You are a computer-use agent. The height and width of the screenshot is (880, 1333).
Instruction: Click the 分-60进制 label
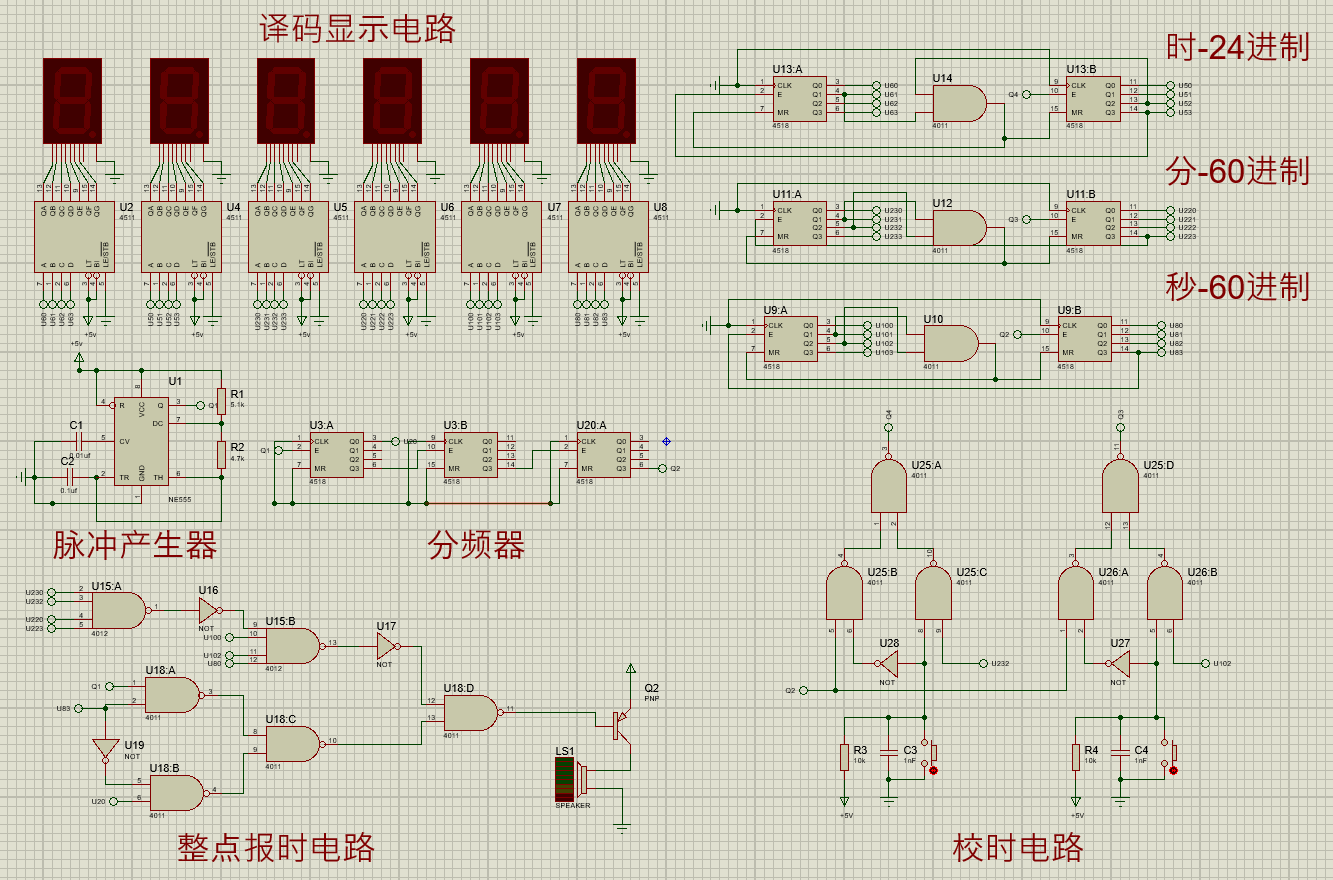pos(1237,171)
